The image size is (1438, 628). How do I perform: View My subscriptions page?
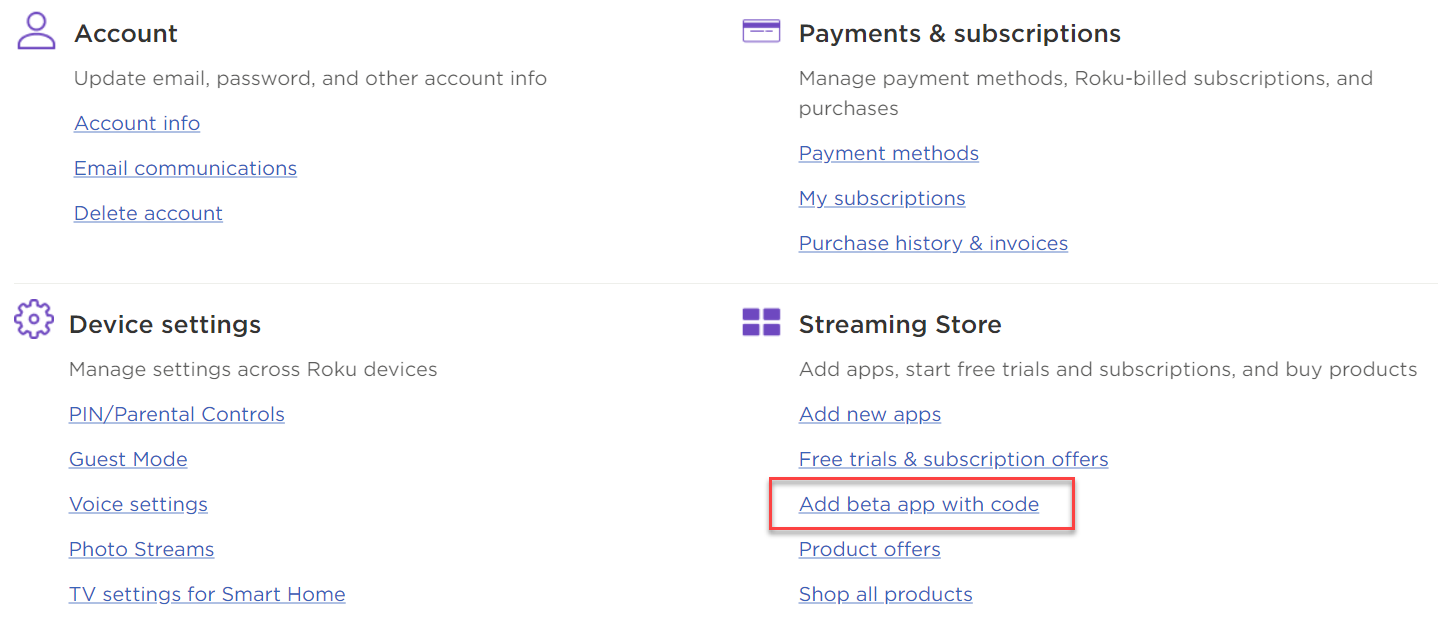tap(881, 198)
